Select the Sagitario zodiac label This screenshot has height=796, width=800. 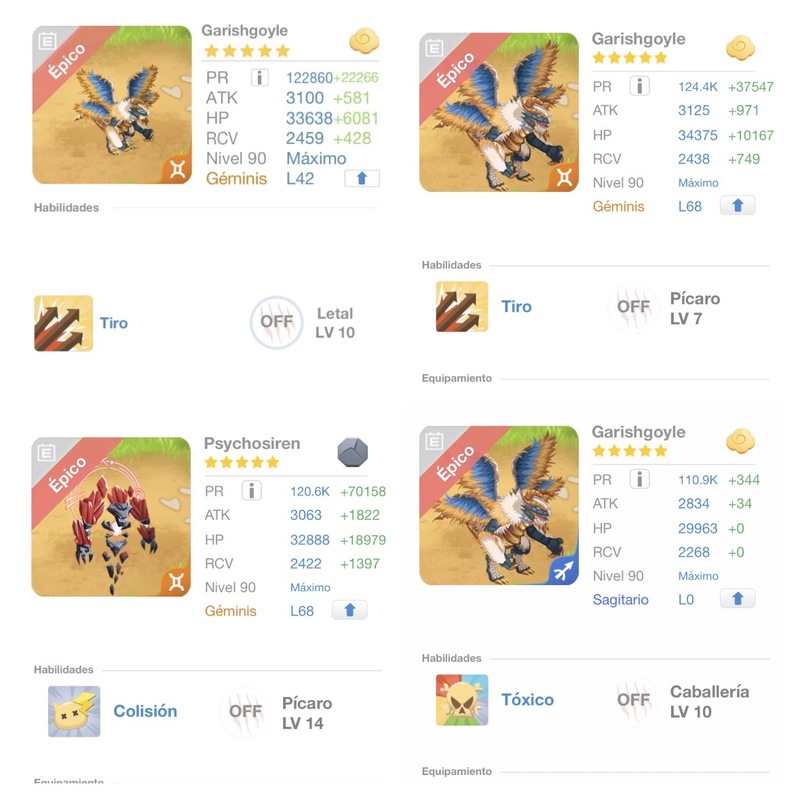[620, 600]
